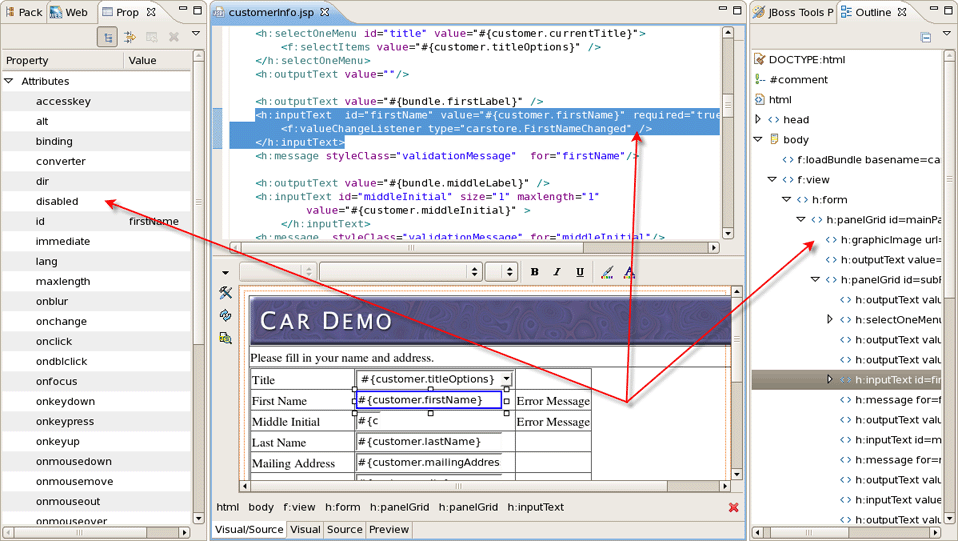Image resolution: width=958 pixels, height=541 pixels.
Task: Click the Bold formatting button
Action: [535, 272]
